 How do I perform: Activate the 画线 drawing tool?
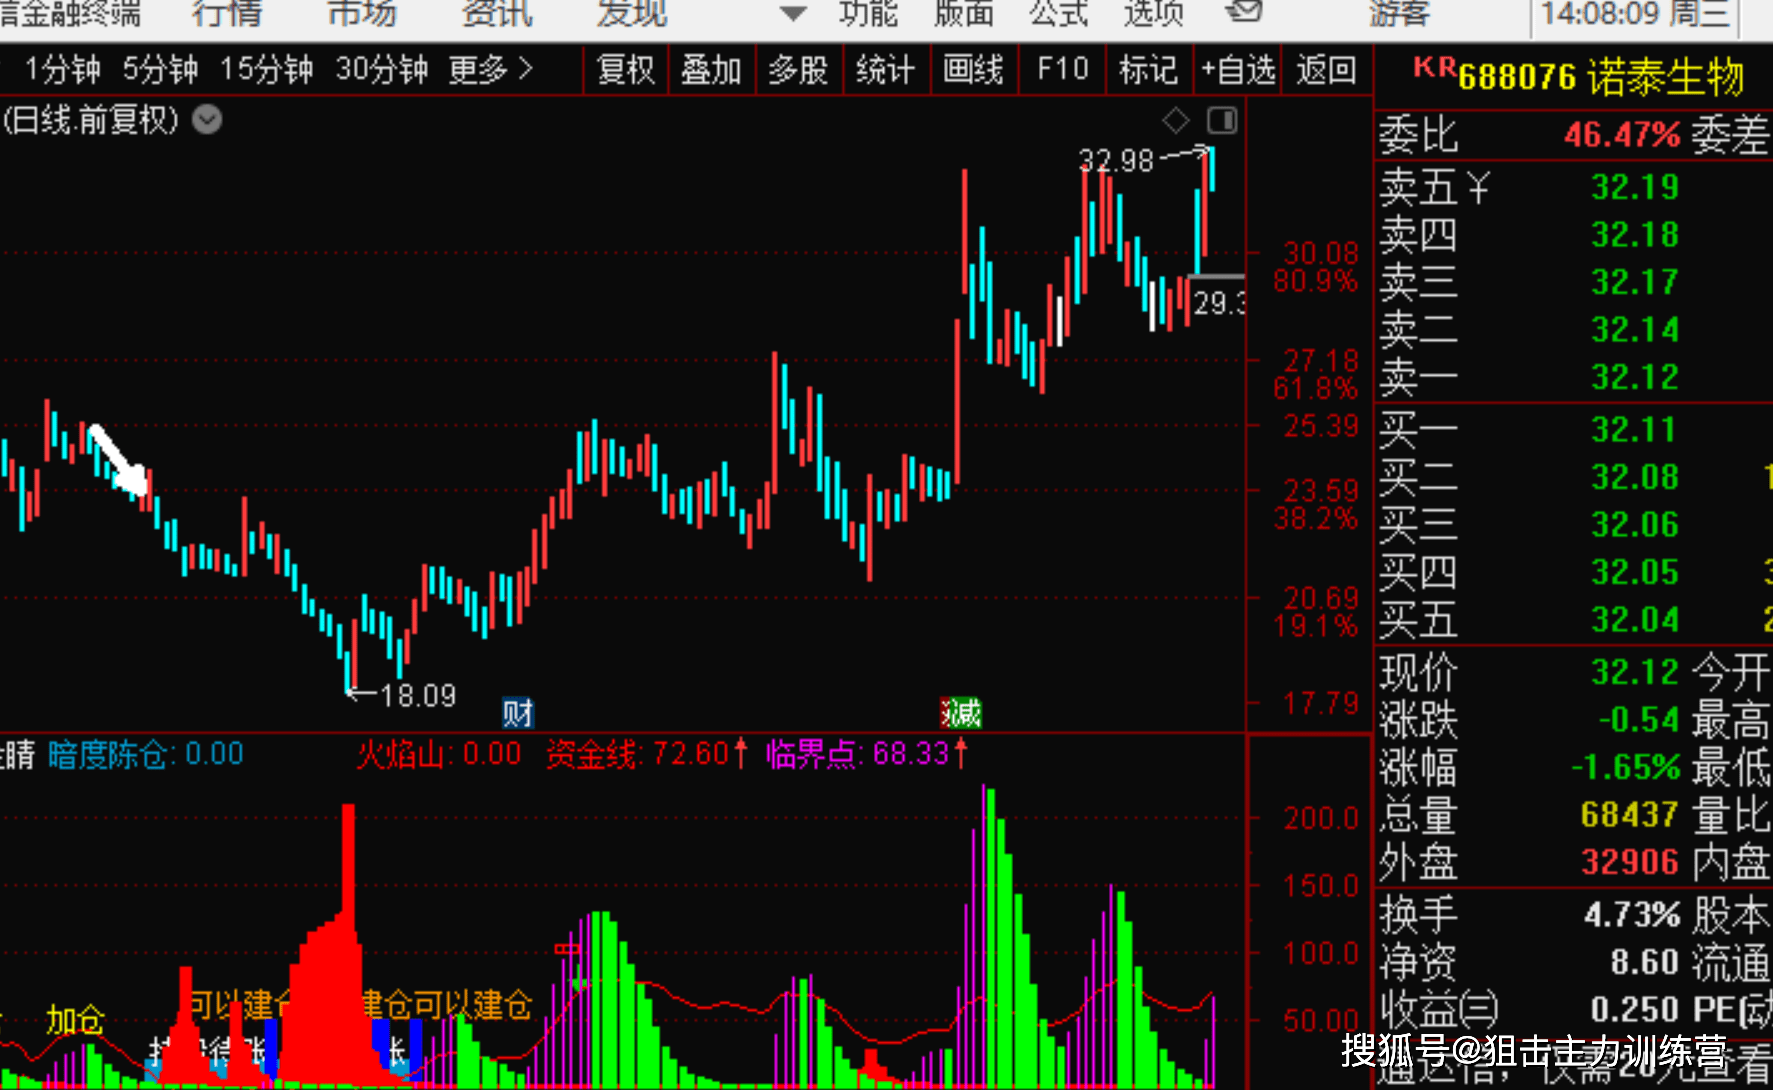[x=973, y=70]
